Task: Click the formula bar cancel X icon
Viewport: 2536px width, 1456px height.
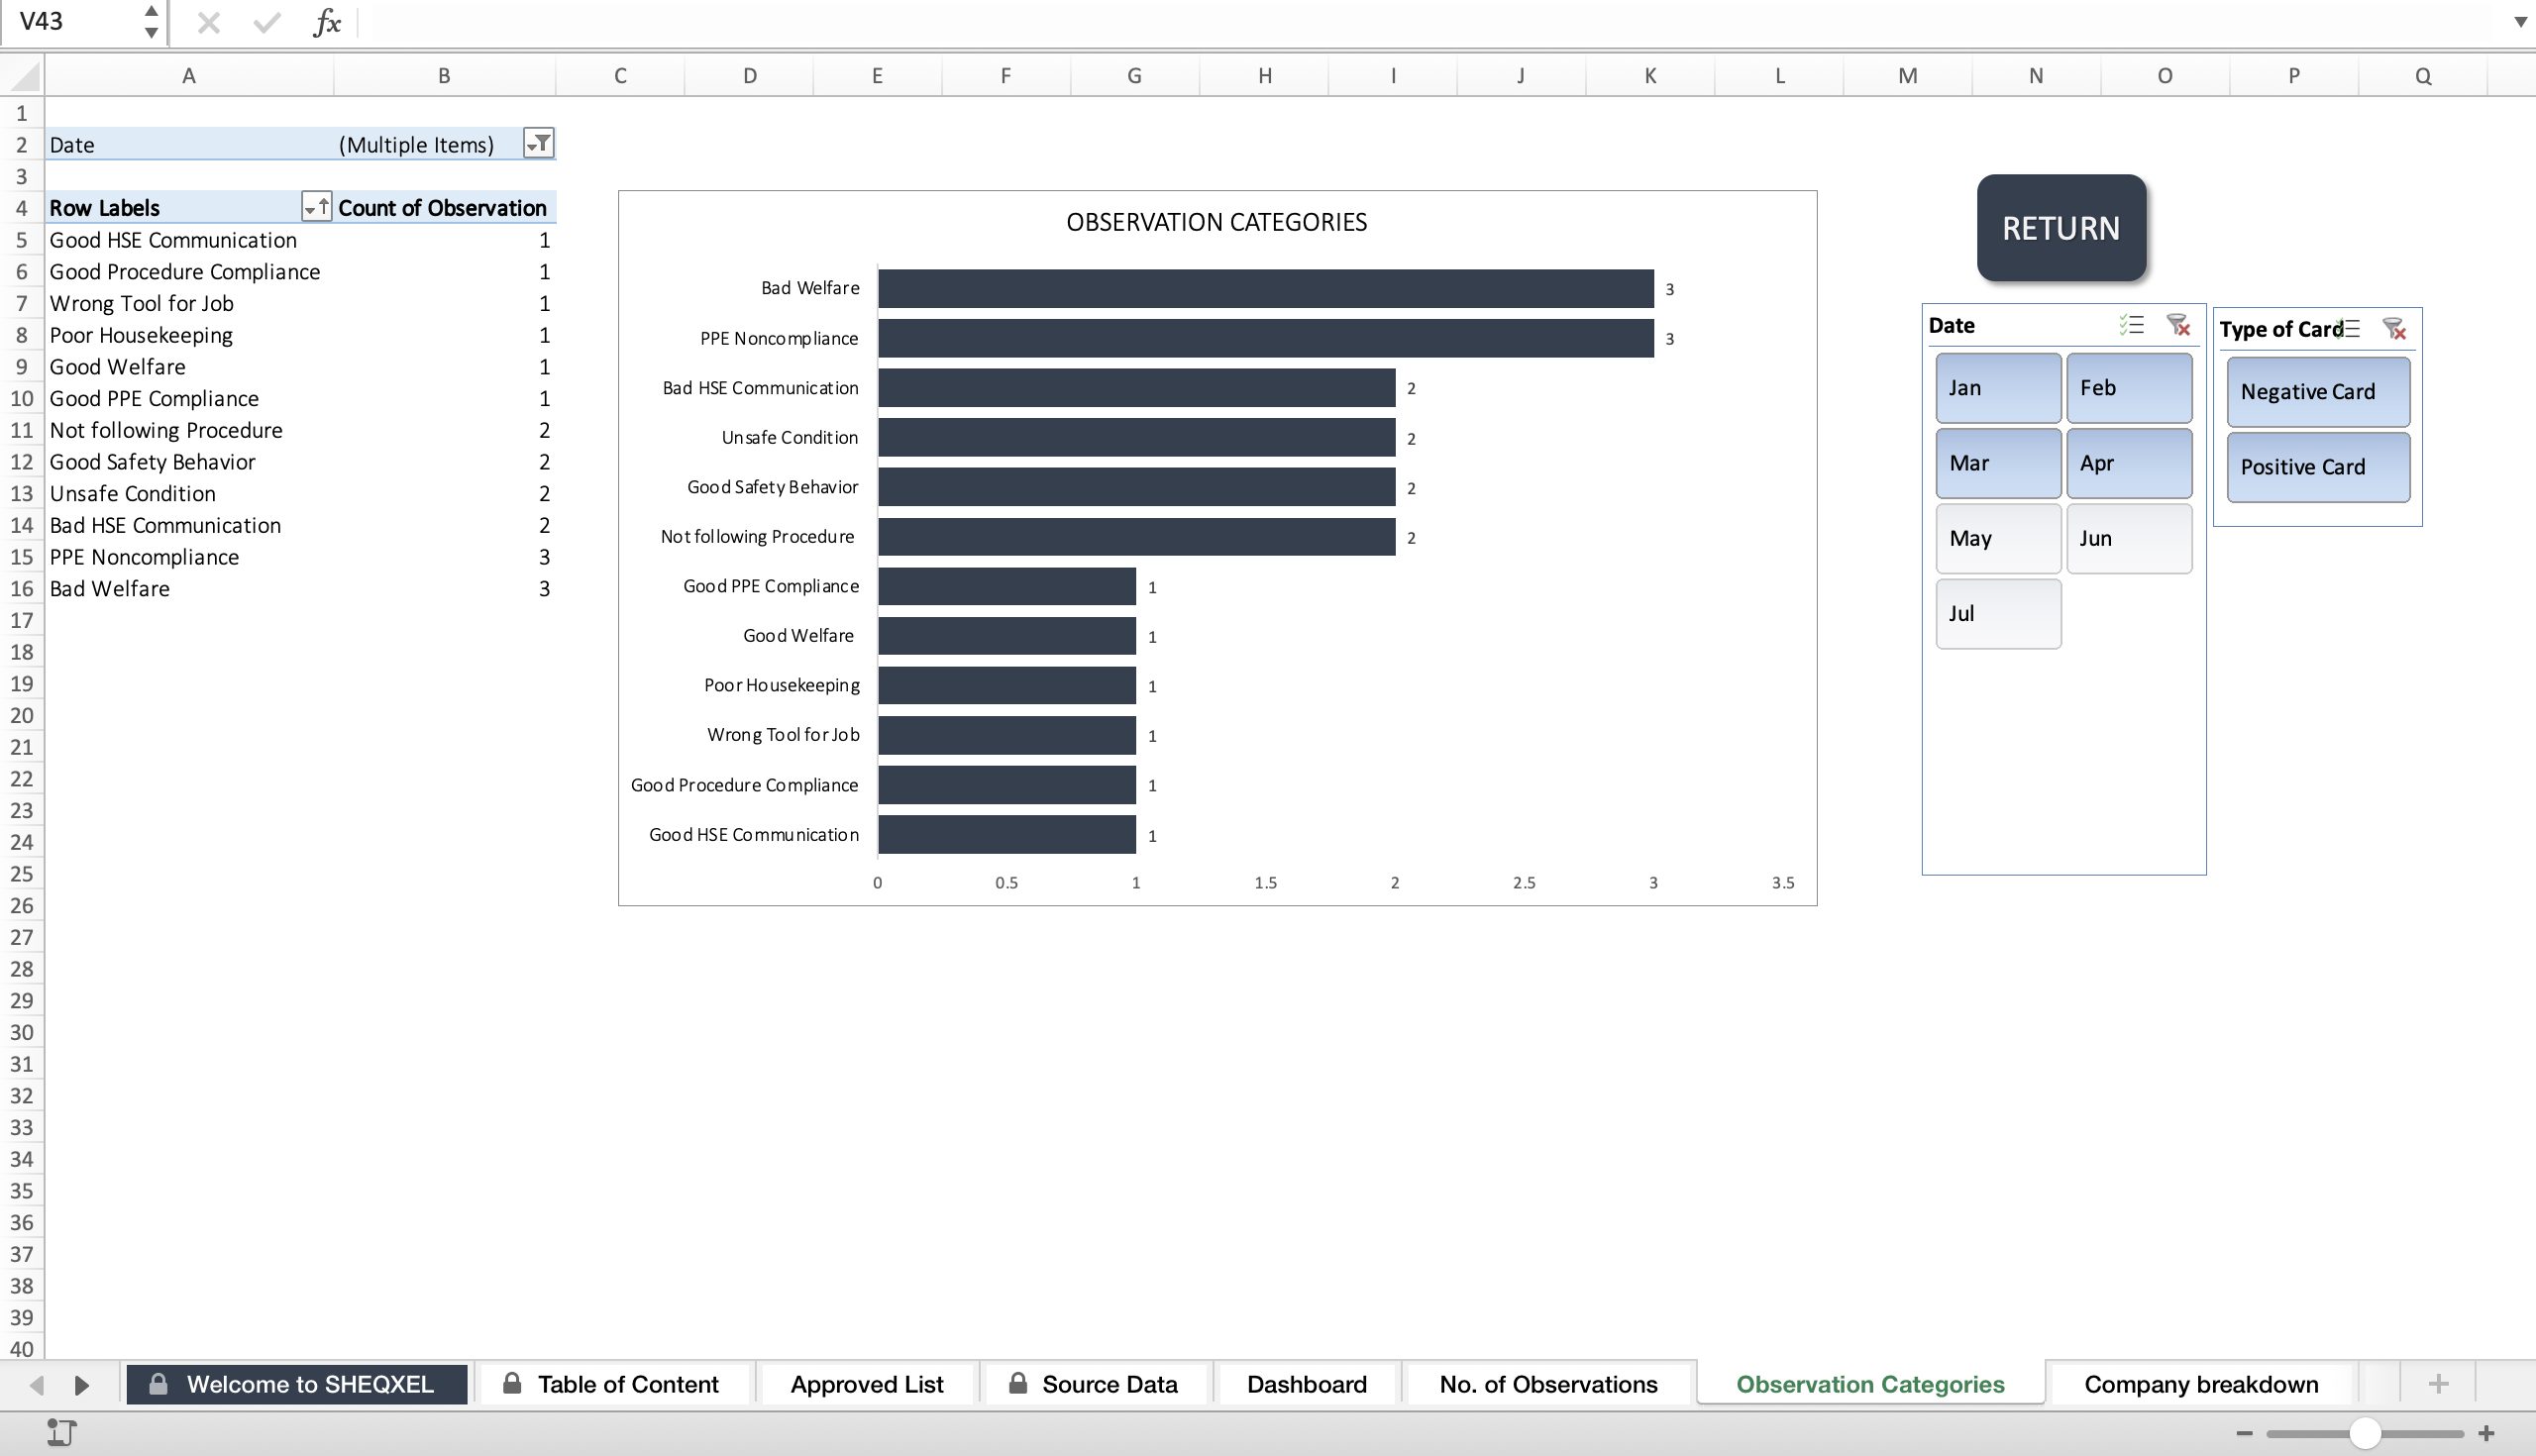Action: pos(209,22)
